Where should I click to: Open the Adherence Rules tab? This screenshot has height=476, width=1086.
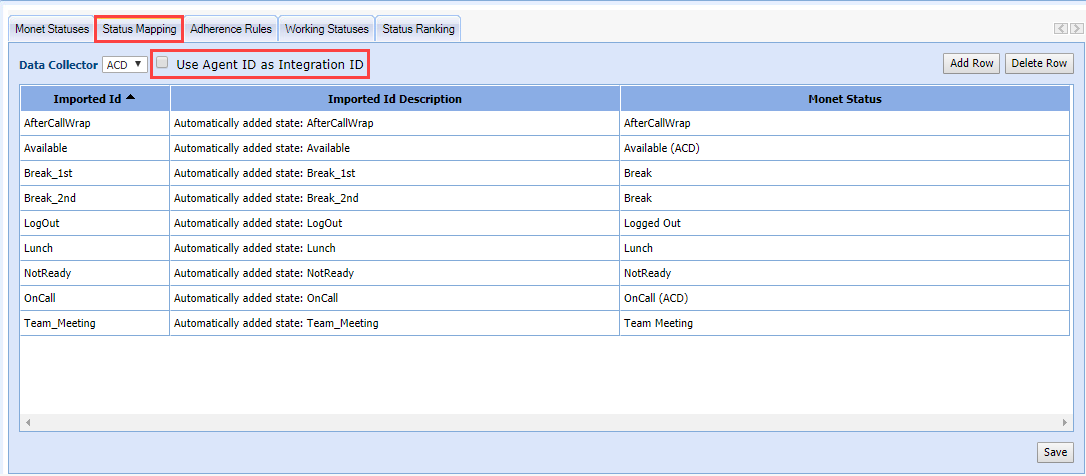tap(231, 29)
